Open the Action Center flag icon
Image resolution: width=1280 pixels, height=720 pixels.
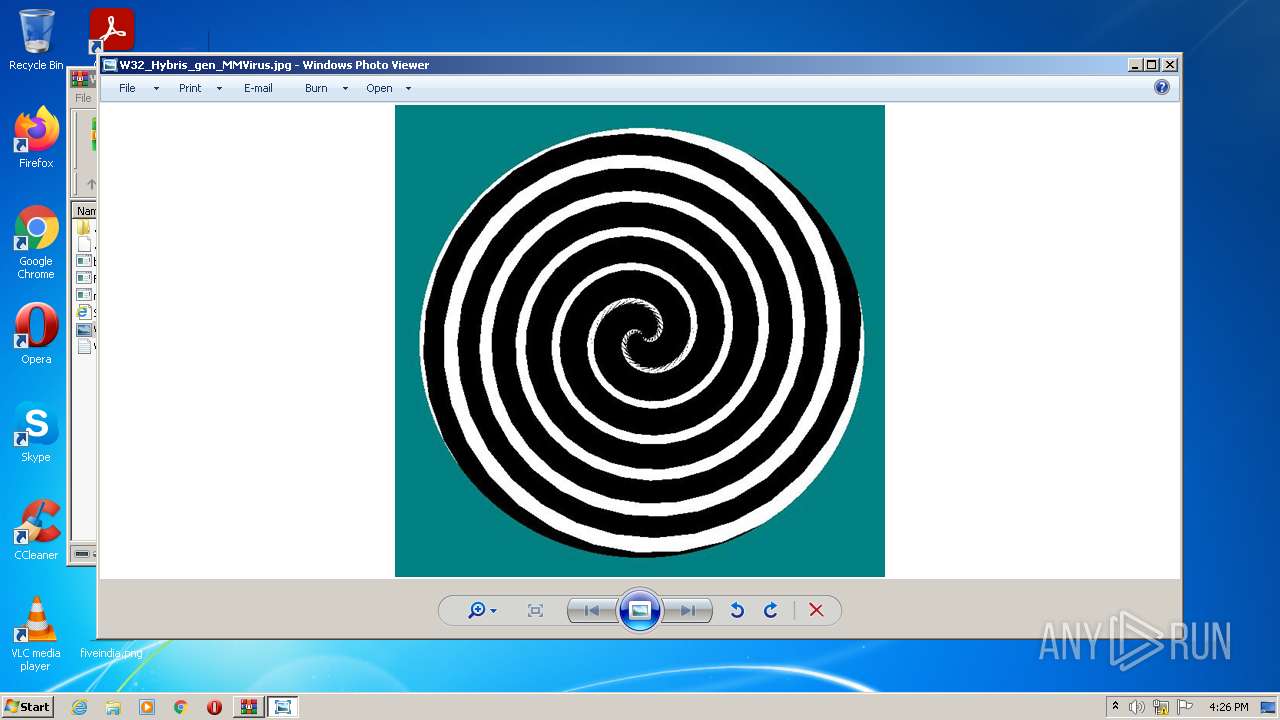coord(1185,707)
